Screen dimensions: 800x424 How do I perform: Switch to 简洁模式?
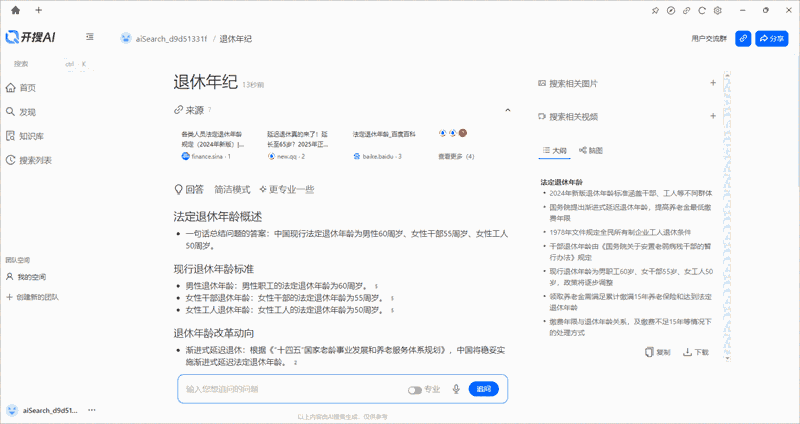click(x=232, y=190)
